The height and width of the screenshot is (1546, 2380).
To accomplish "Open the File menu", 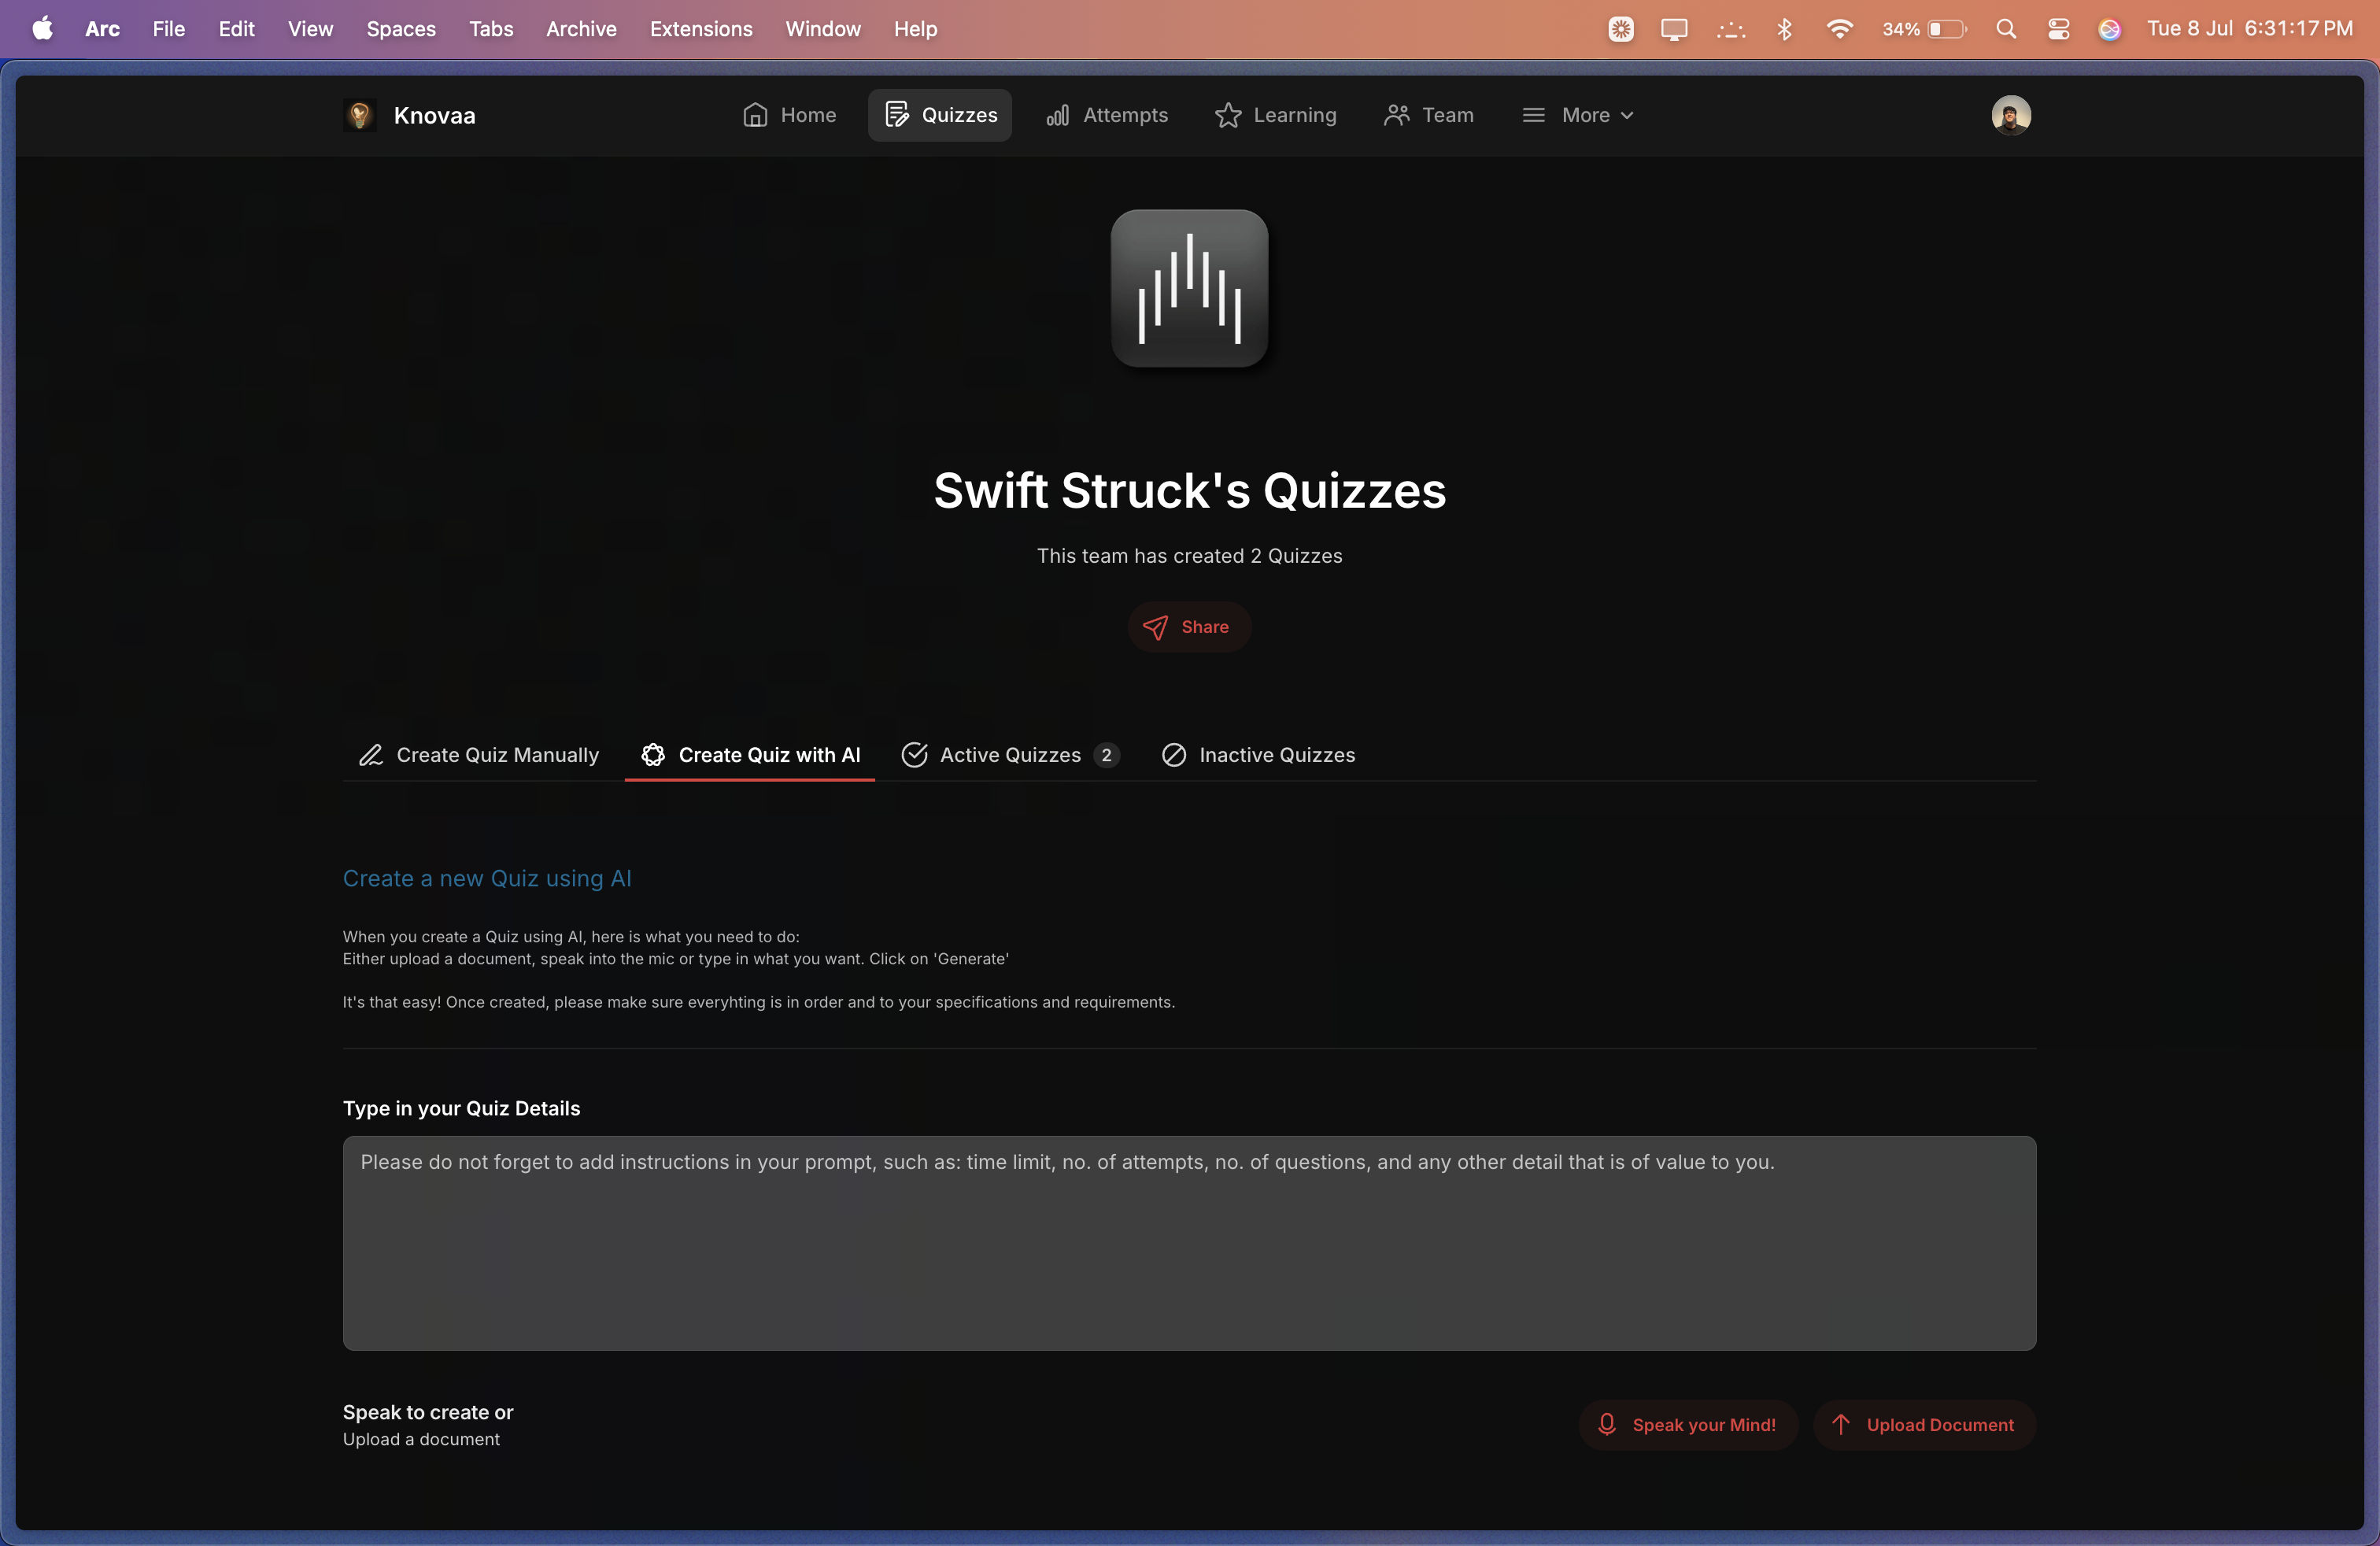I will click(x=168, y=29).
